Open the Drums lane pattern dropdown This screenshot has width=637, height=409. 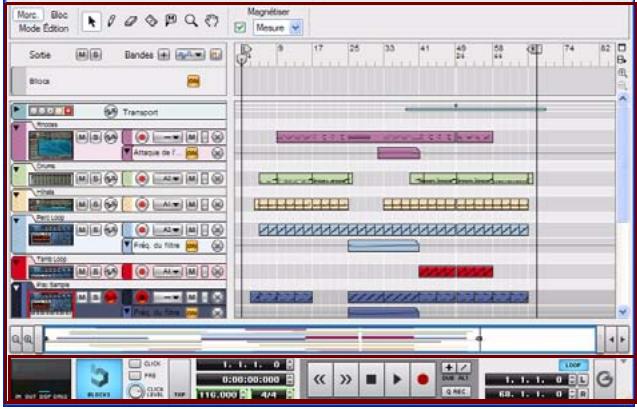click(x=167, y=178)
